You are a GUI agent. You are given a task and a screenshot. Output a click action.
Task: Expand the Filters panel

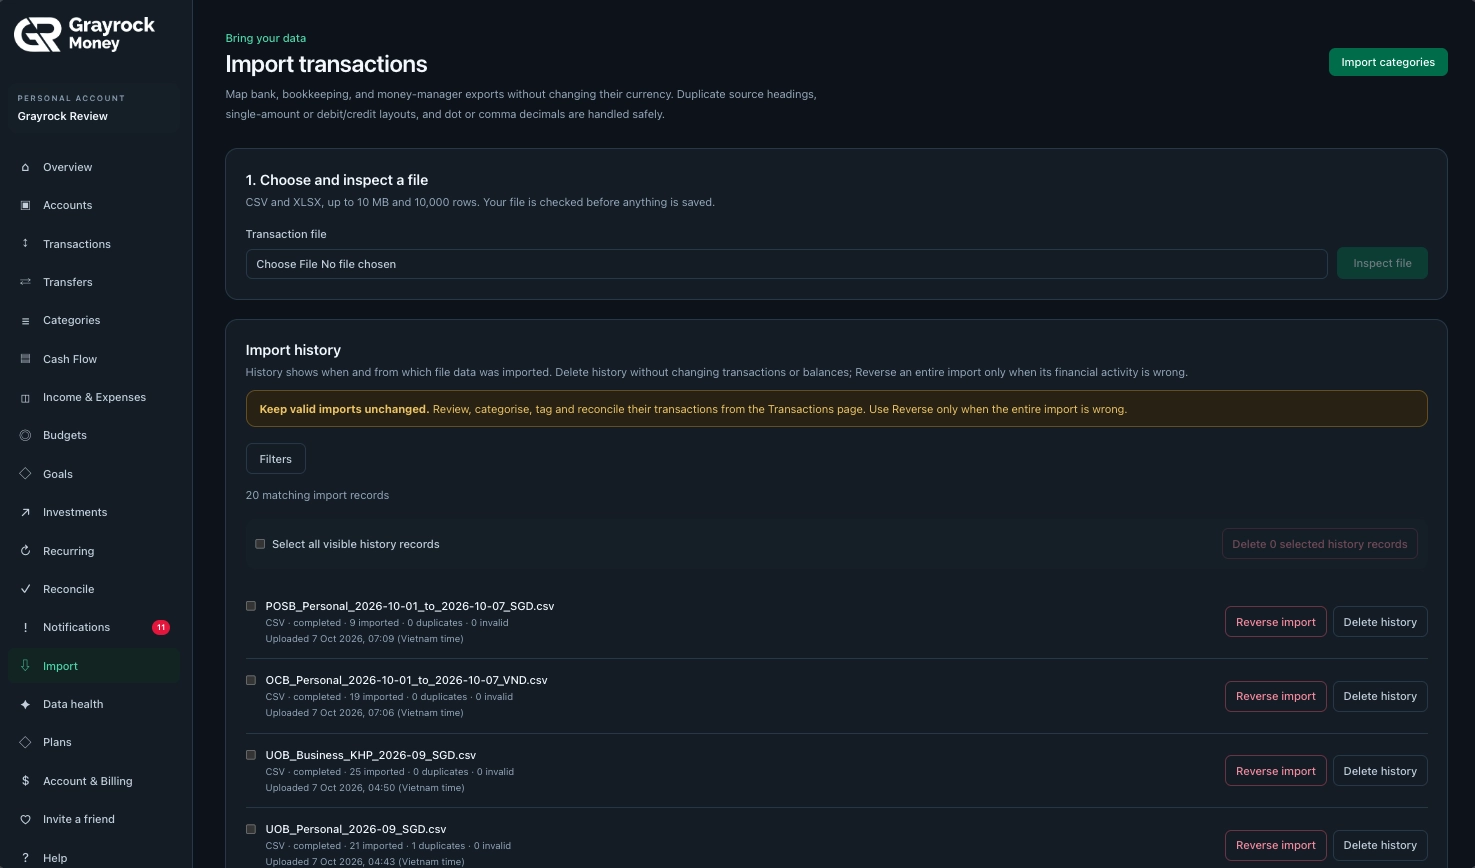coord(276,459)
